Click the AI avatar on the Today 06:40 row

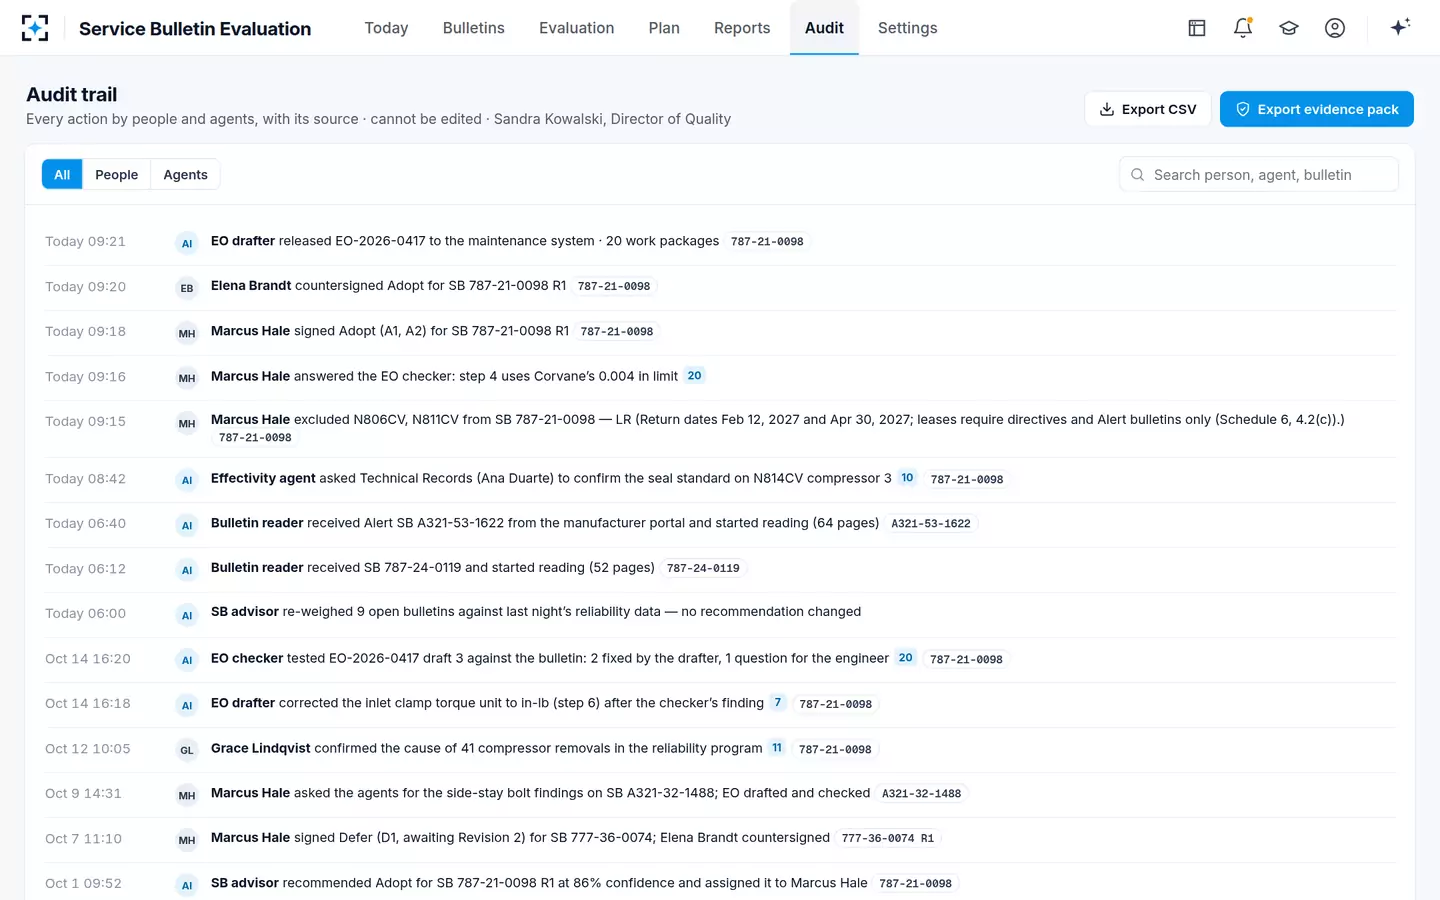pos(187,525)
